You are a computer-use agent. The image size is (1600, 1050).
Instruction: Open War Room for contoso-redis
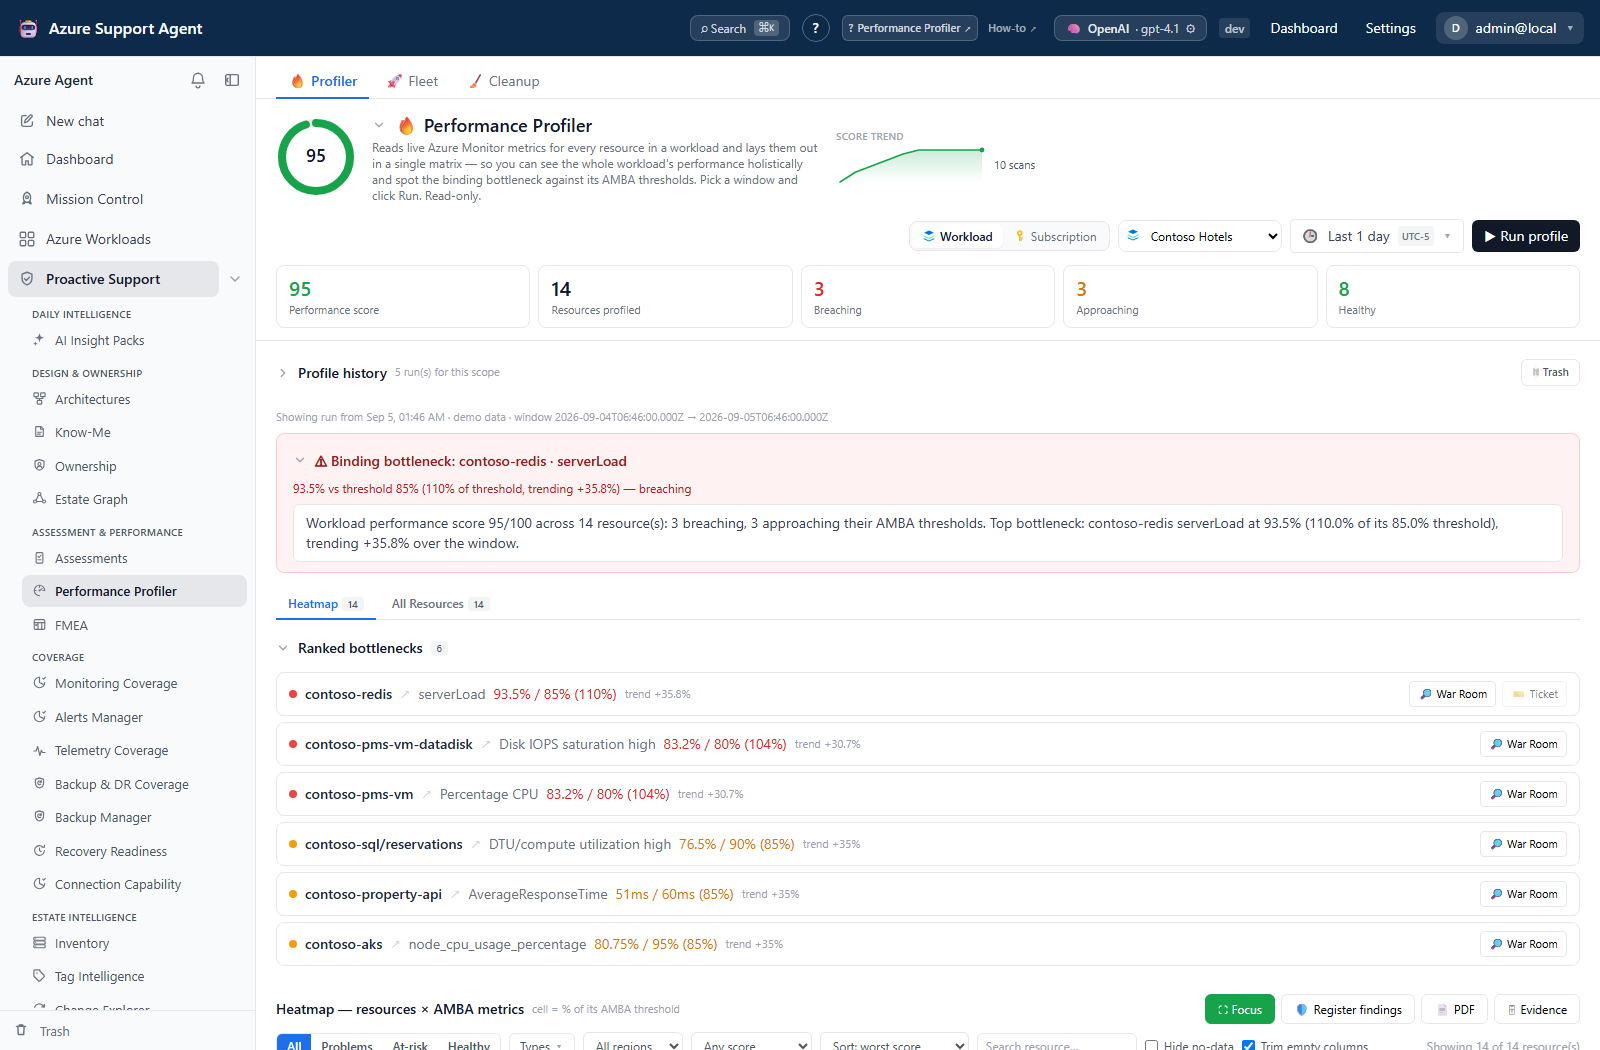[1453, 694]
